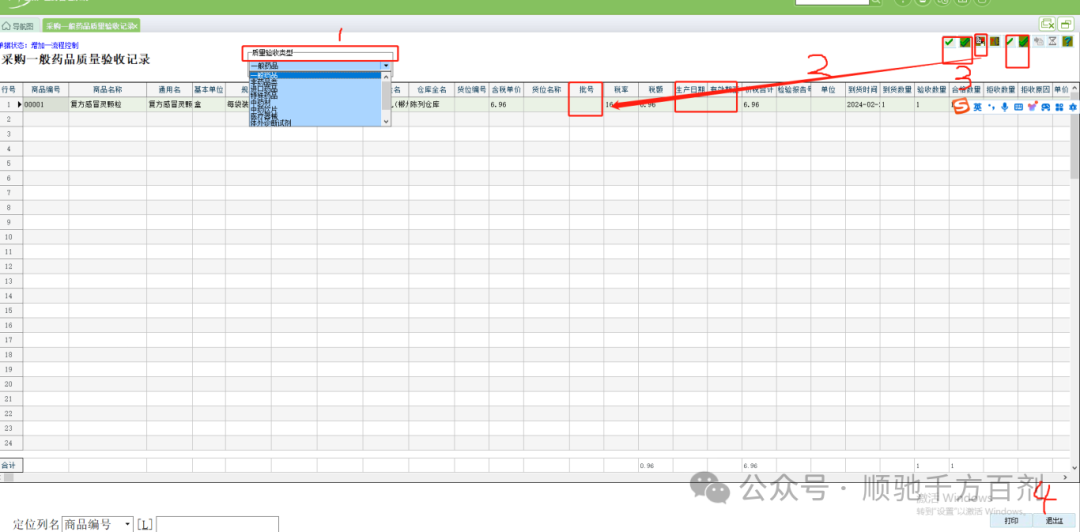Choose highlighted 一般药品 in dropdown list
This screenshot has width=1080, height=532.
(315, 75)
